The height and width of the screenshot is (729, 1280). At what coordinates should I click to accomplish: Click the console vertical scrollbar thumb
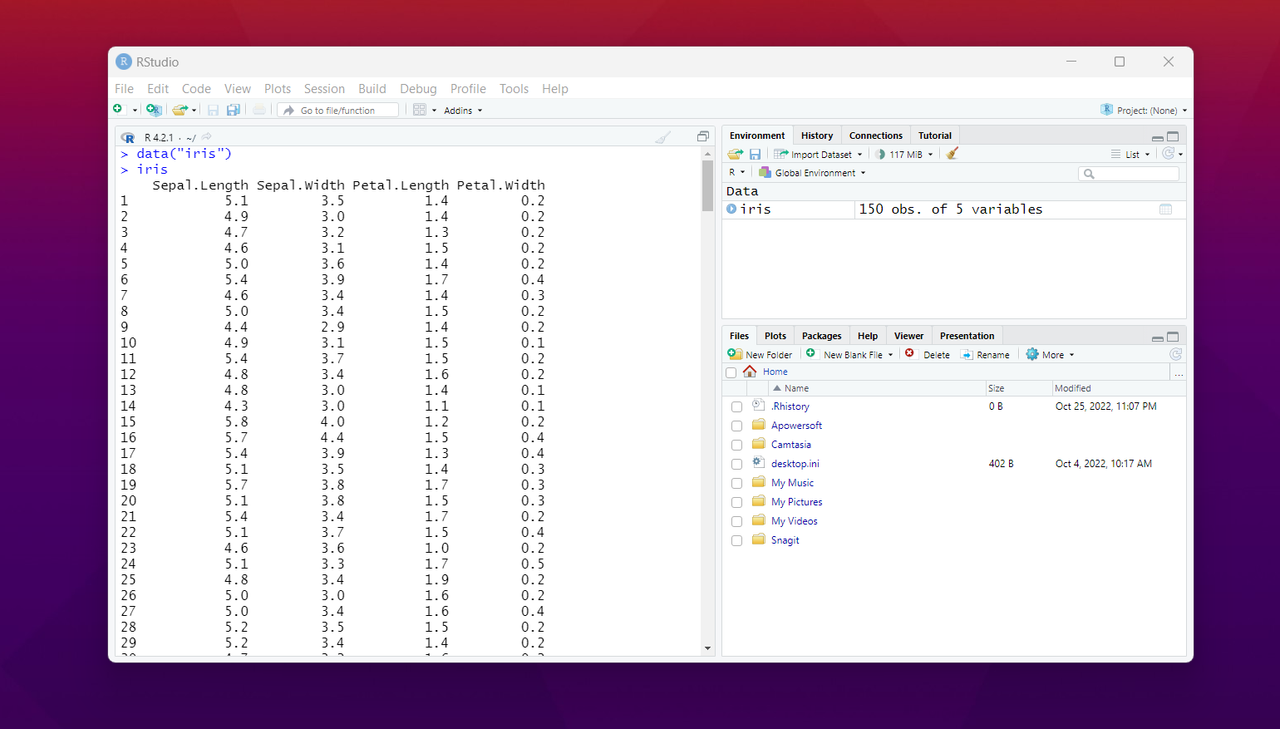tap(707, 186)
